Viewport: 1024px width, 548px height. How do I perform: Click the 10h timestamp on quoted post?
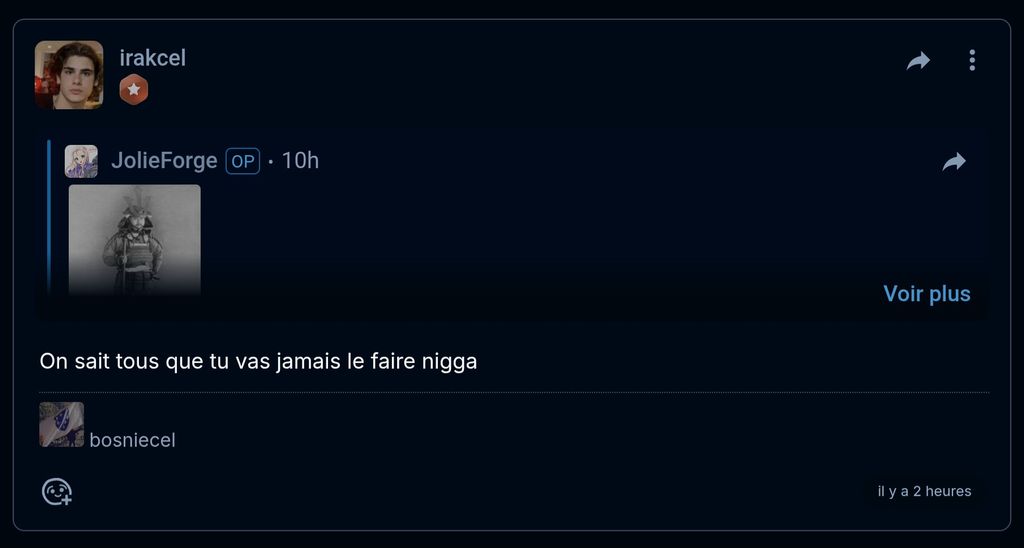pos(300,161)
